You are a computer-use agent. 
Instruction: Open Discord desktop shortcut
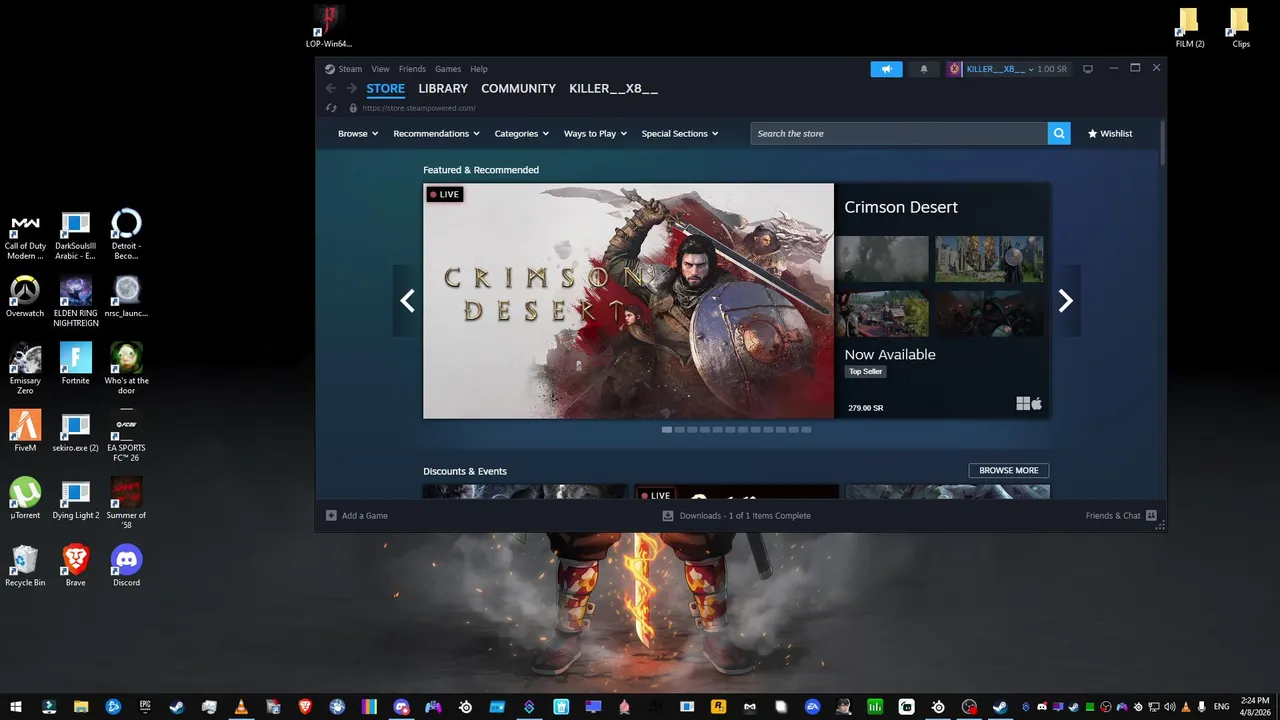coord(126,566)
